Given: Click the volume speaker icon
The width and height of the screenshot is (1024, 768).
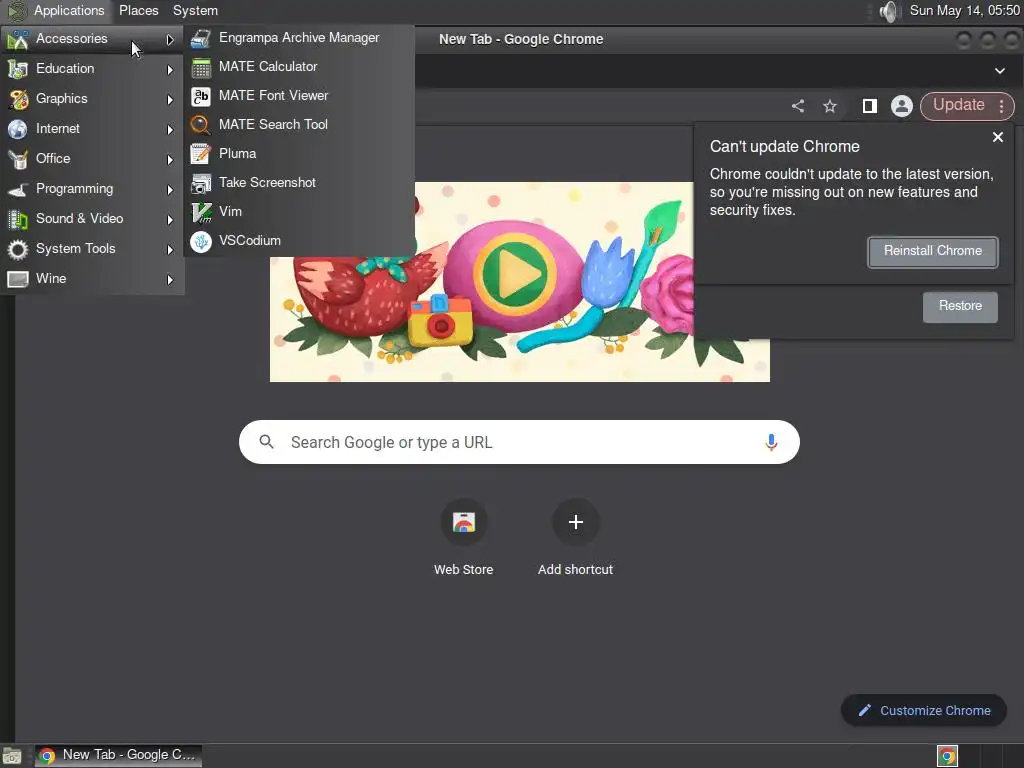Looking at the screenshot, I should [x=888, y=11].
